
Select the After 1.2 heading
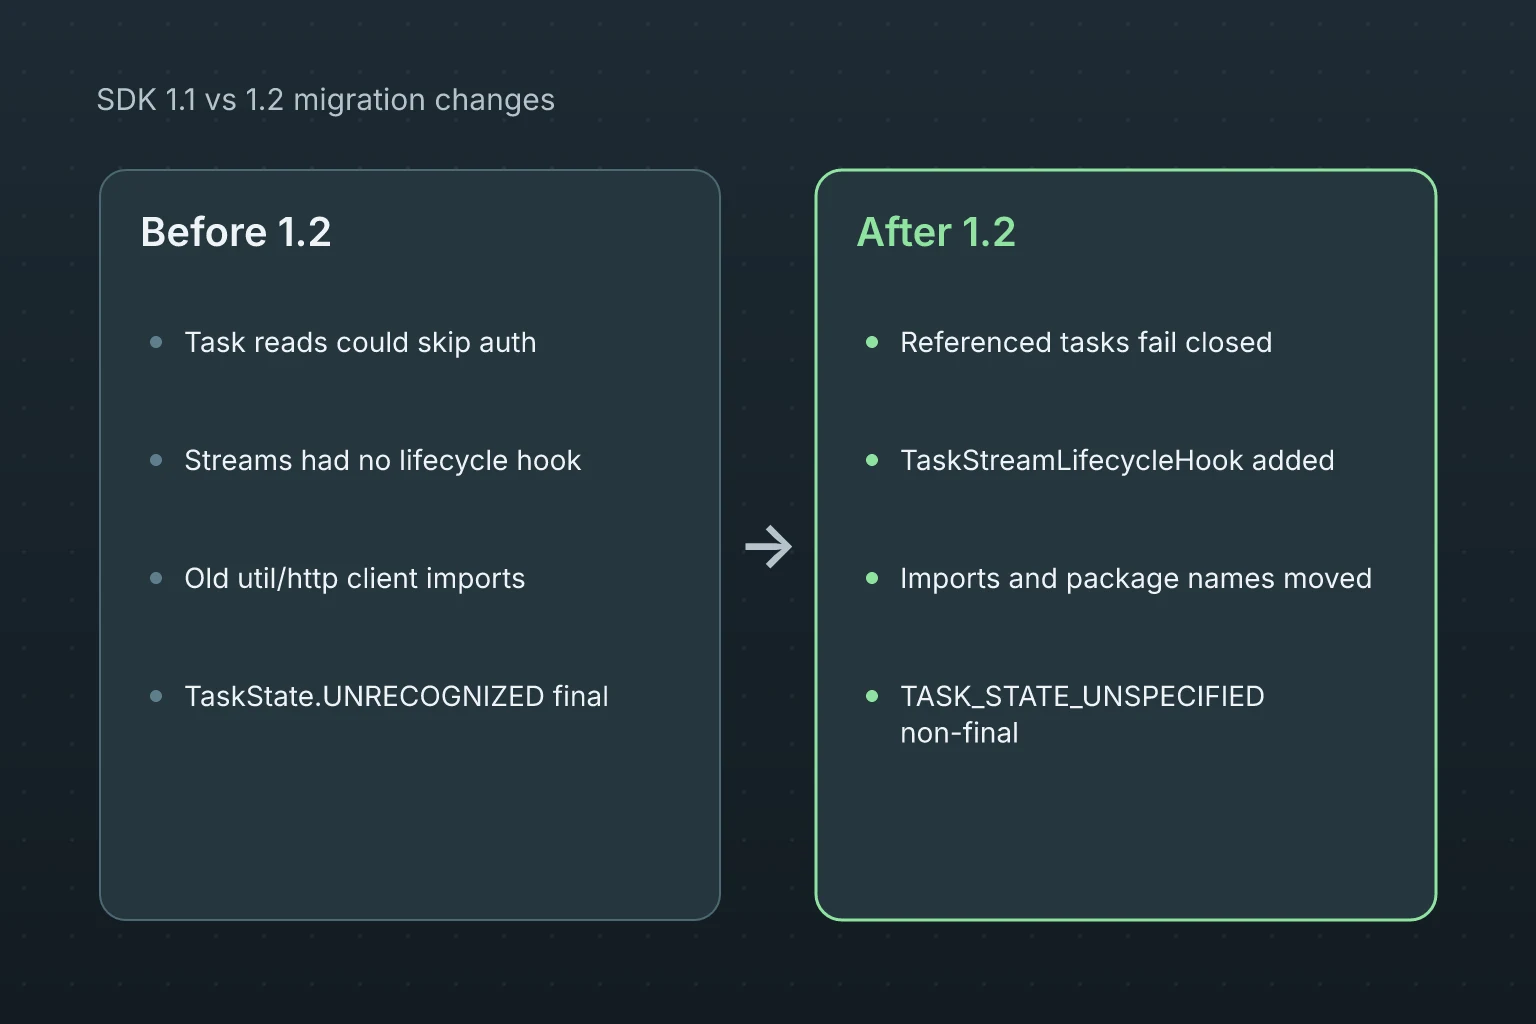pyautogui.click(x=936, y=232)
